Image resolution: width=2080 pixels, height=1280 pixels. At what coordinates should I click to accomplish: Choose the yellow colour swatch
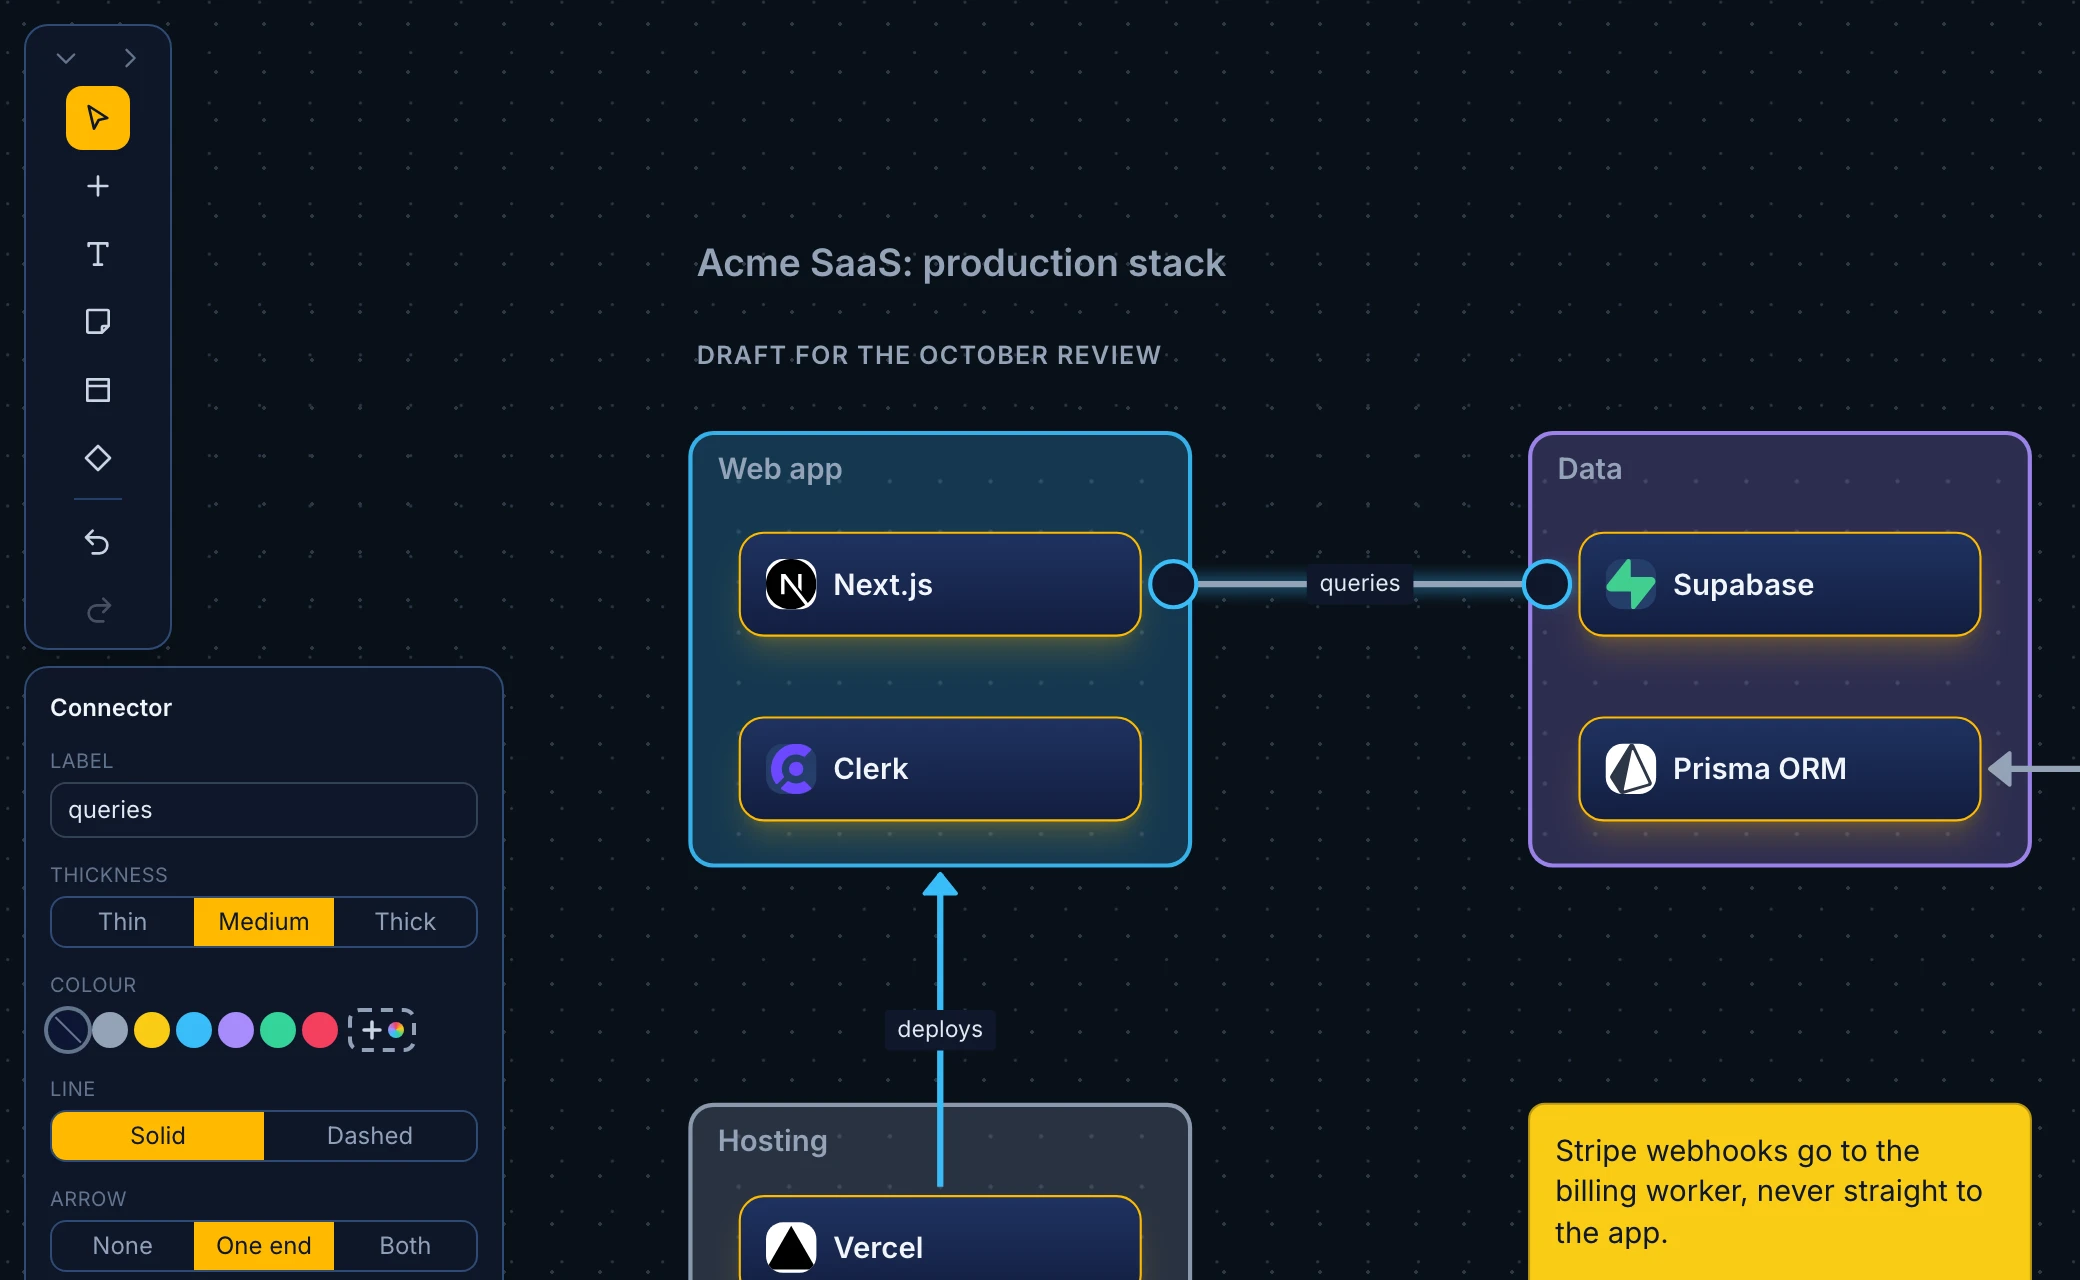click(x=152, y=1030)
